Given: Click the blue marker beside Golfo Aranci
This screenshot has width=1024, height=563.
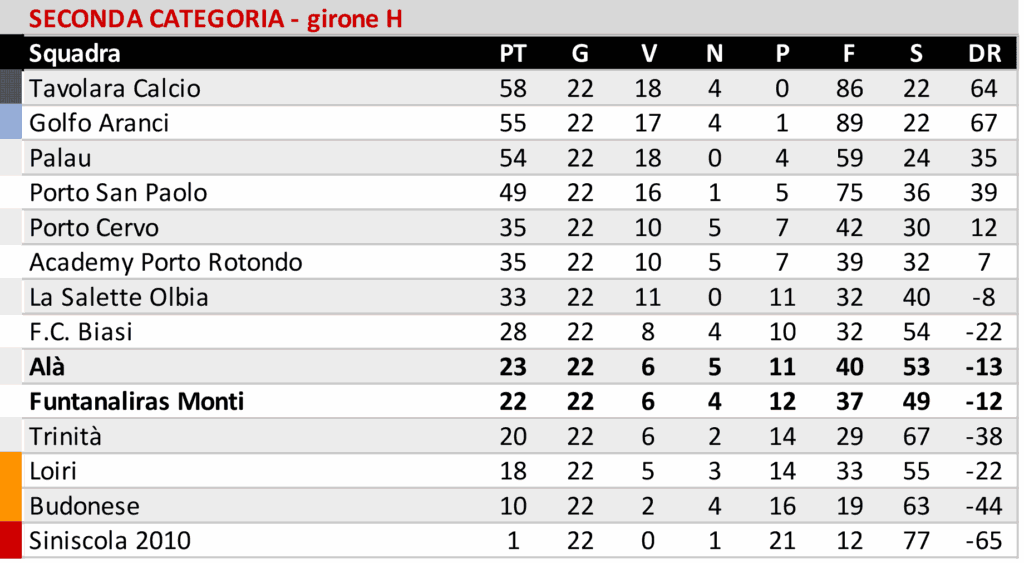Looking at the screenshot, I should [11, 123].
